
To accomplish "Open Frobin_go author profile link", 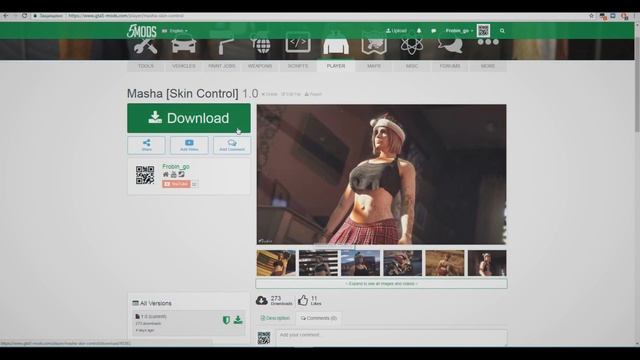I will [176, 167].
